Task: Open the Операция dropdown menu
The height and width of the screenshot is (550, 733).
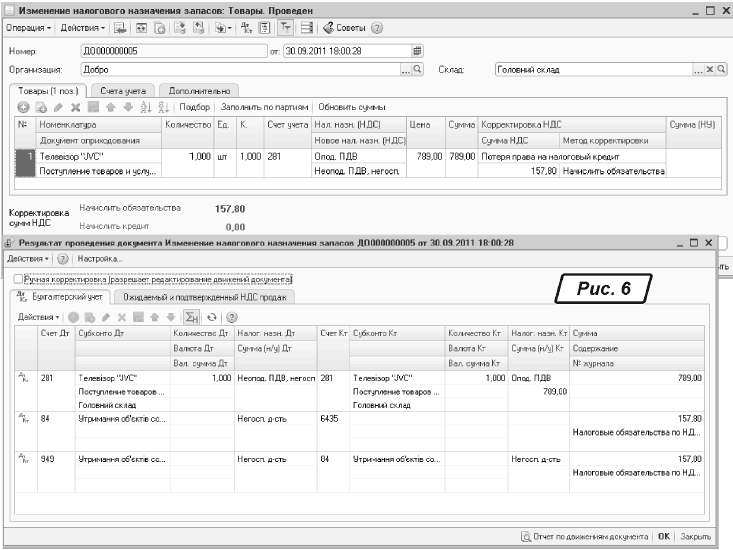Action: pos(26,27)
